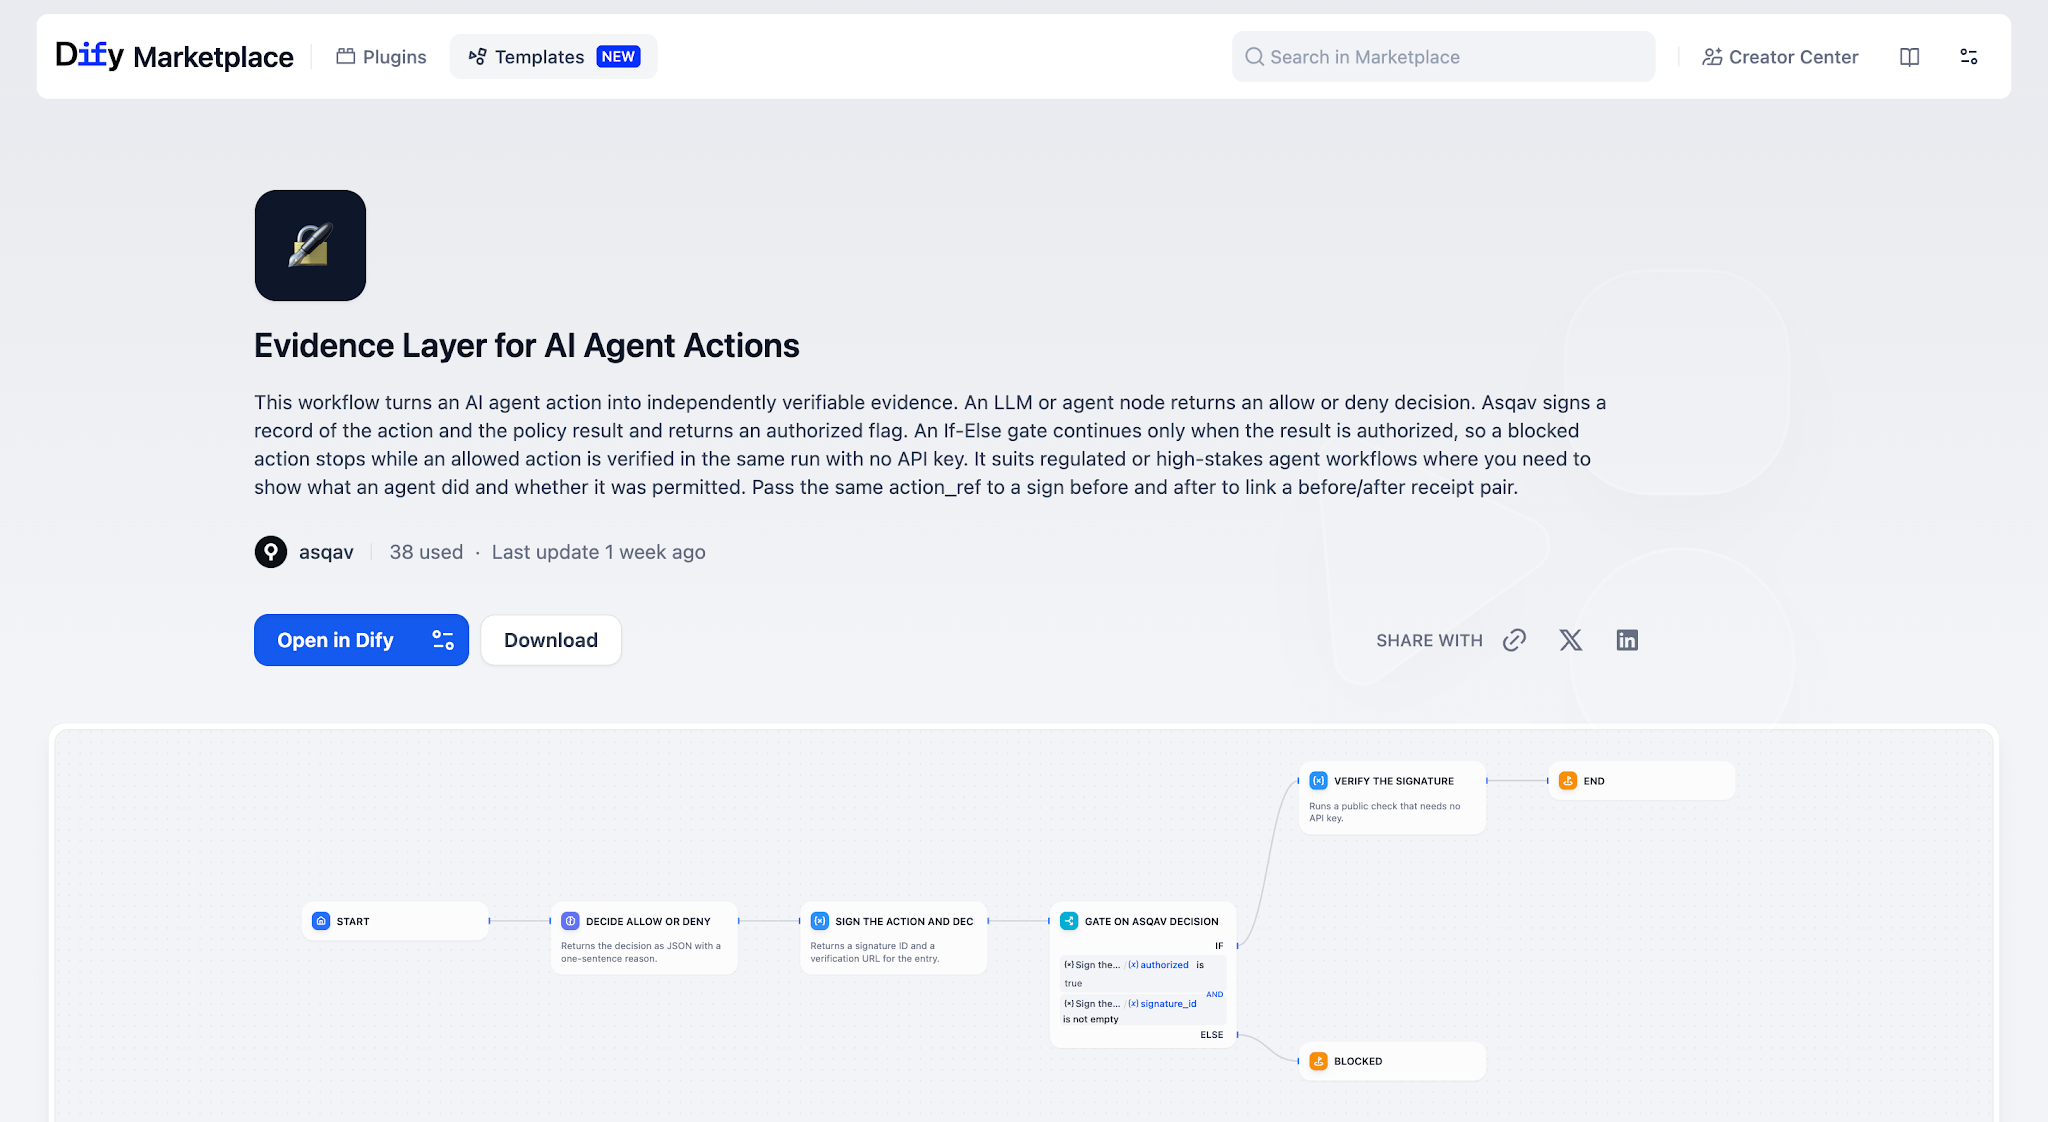The height and width of the screenshot is (1122, 2048).
Task: Click Open in Dify button
Action: tap(361, 640)
